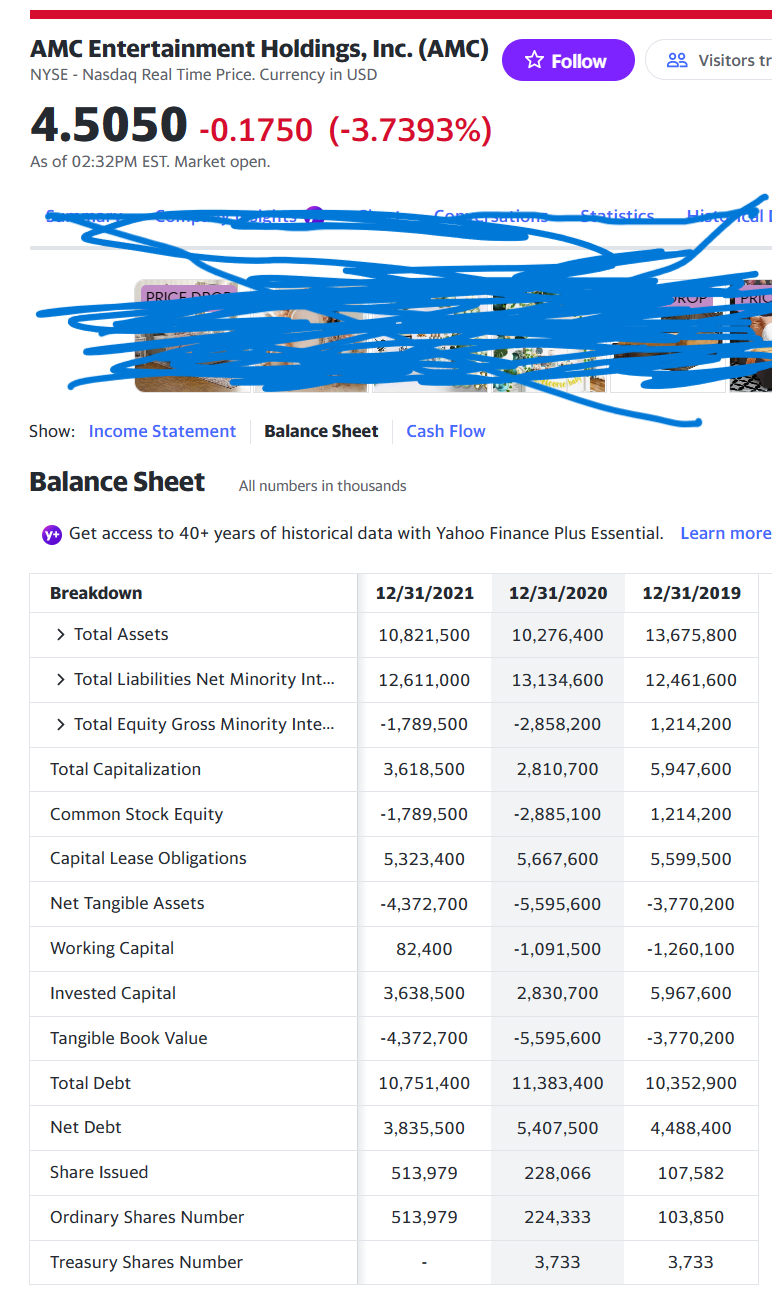772x1304 pixels.
Task: Click the Total Capitalization value 5,947,600
Action: pos(691,769)
